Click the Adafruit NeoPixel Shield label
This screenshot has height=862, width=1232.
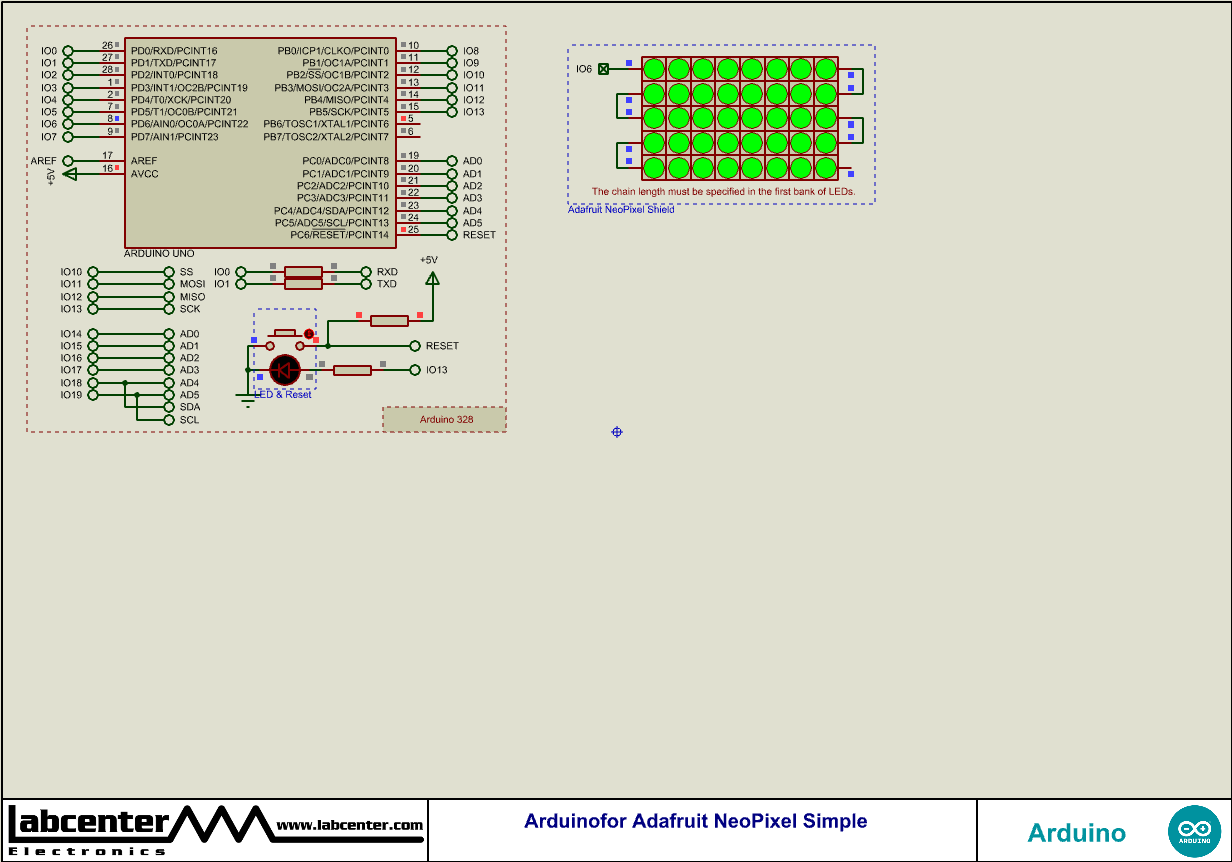coord(621,209)
